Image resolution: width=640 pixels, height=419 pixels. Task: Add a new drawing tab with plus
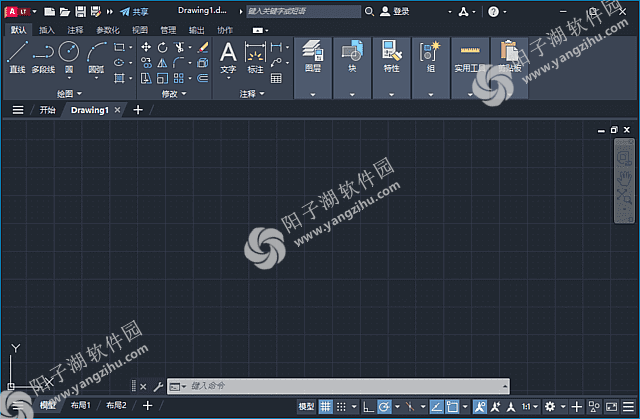coord(138,110)
